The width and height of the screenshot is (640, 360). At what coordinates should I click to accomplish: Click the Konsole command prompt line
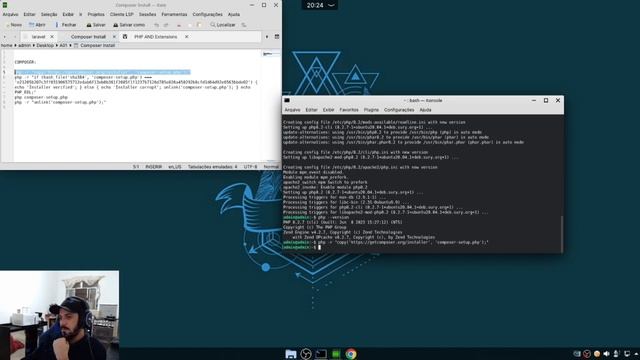(421, 247)
